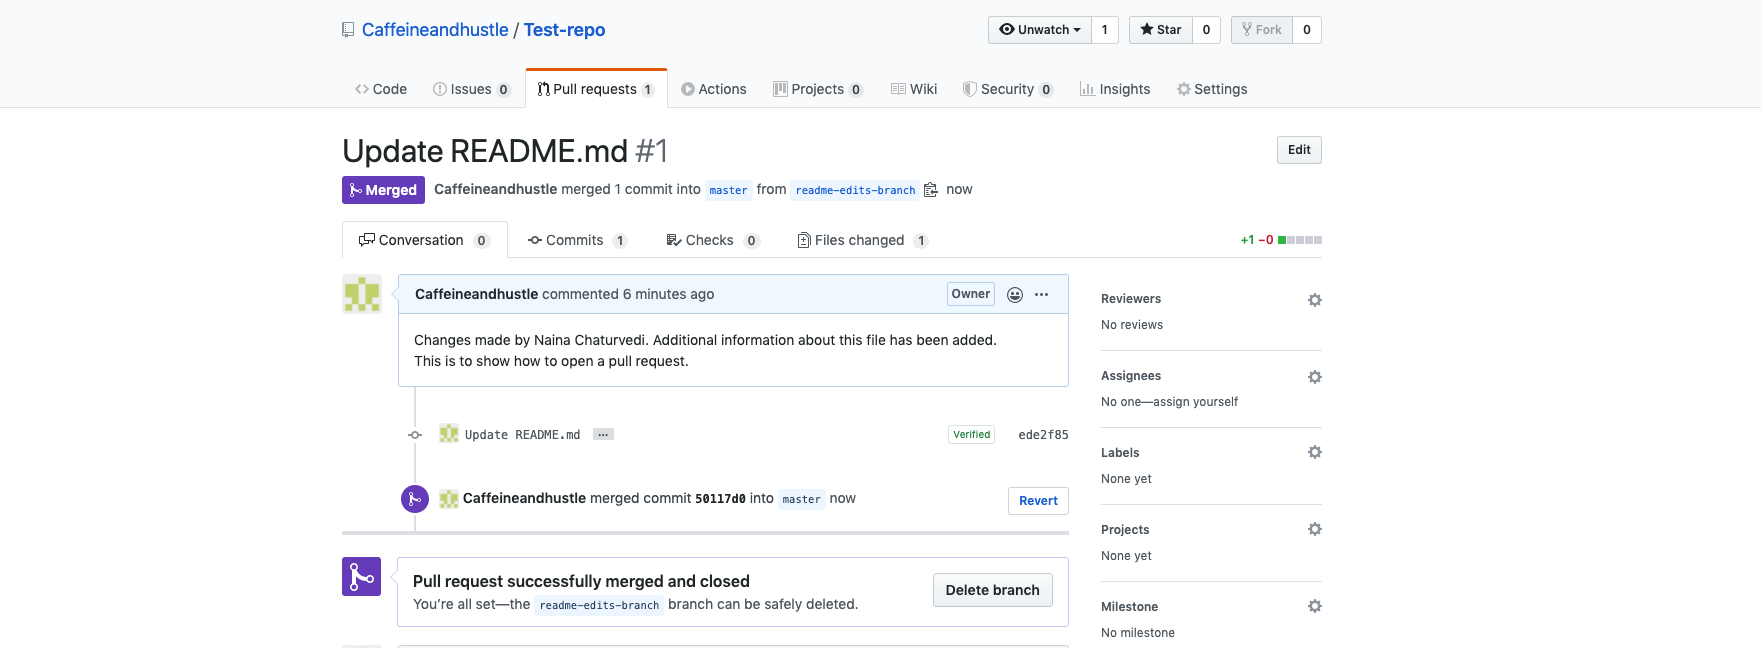Open the Update README.md commit

point(522,435)
